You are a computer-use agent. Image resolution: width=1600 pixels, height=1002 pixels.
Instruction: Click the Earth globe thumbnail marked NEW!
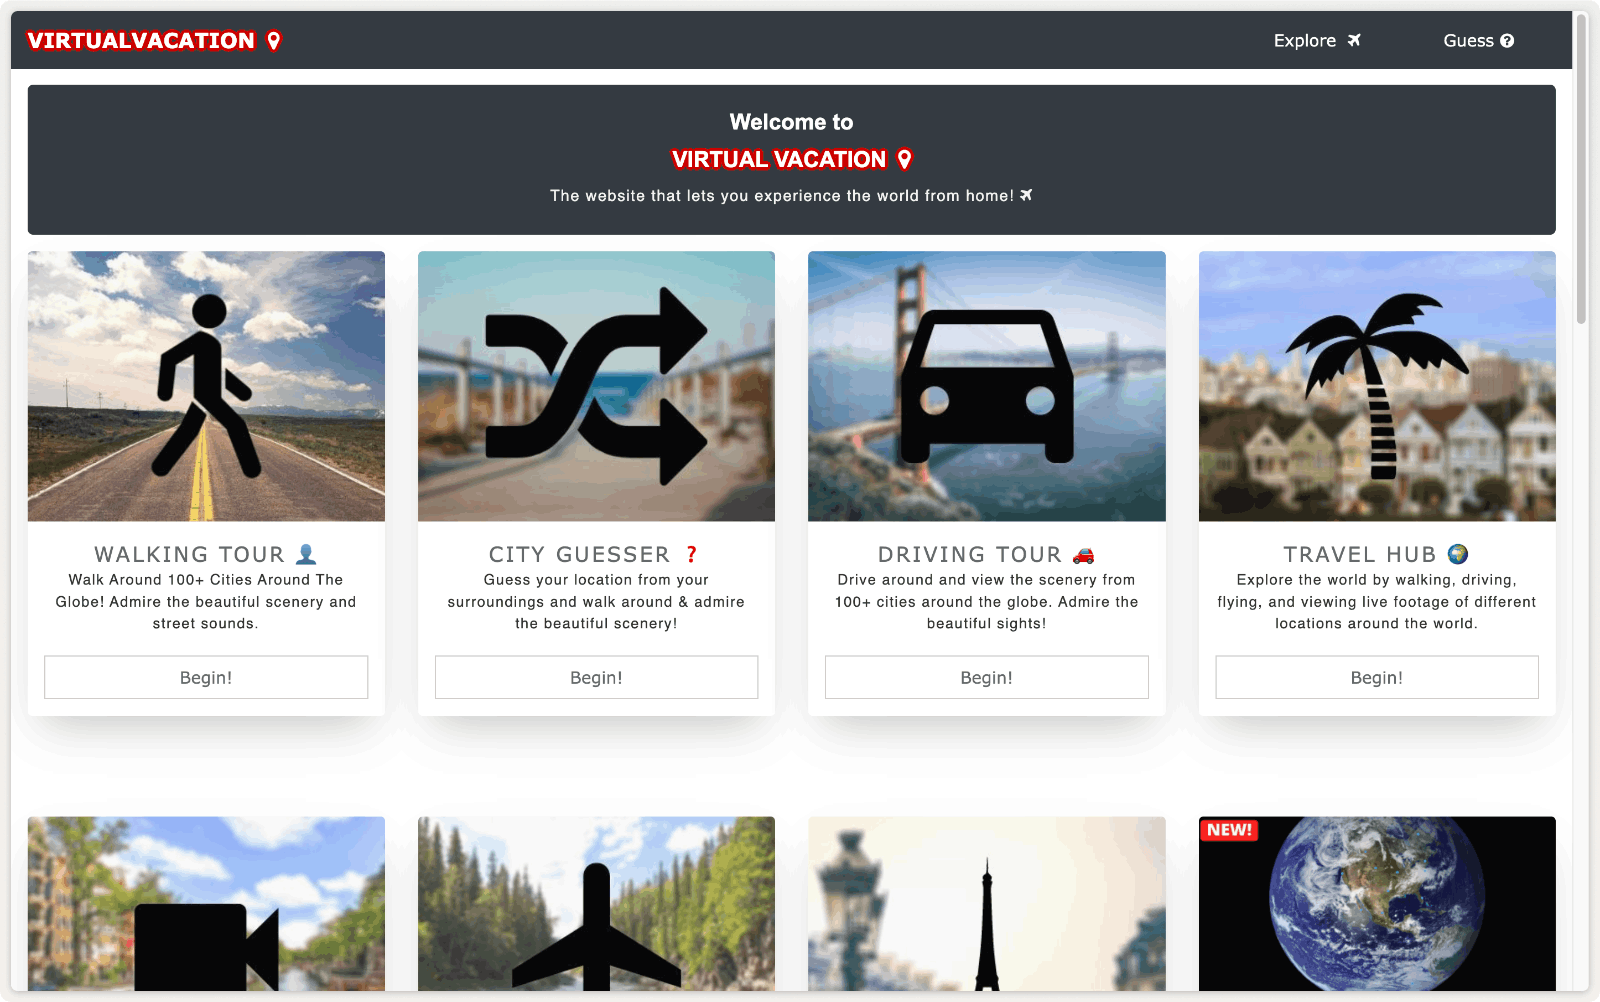click(1376, 910)
